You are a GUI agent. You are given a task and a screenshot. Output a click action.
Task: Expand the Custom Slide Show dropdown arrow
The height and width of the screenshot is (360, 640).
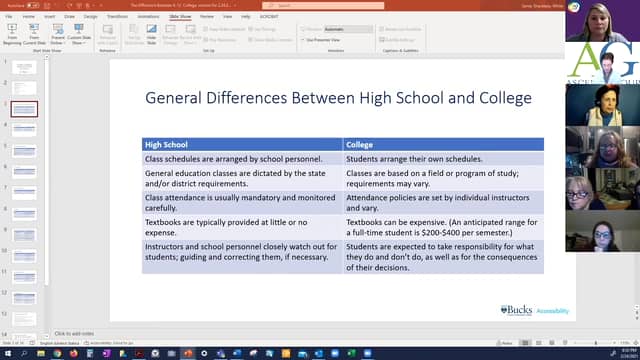84,43
